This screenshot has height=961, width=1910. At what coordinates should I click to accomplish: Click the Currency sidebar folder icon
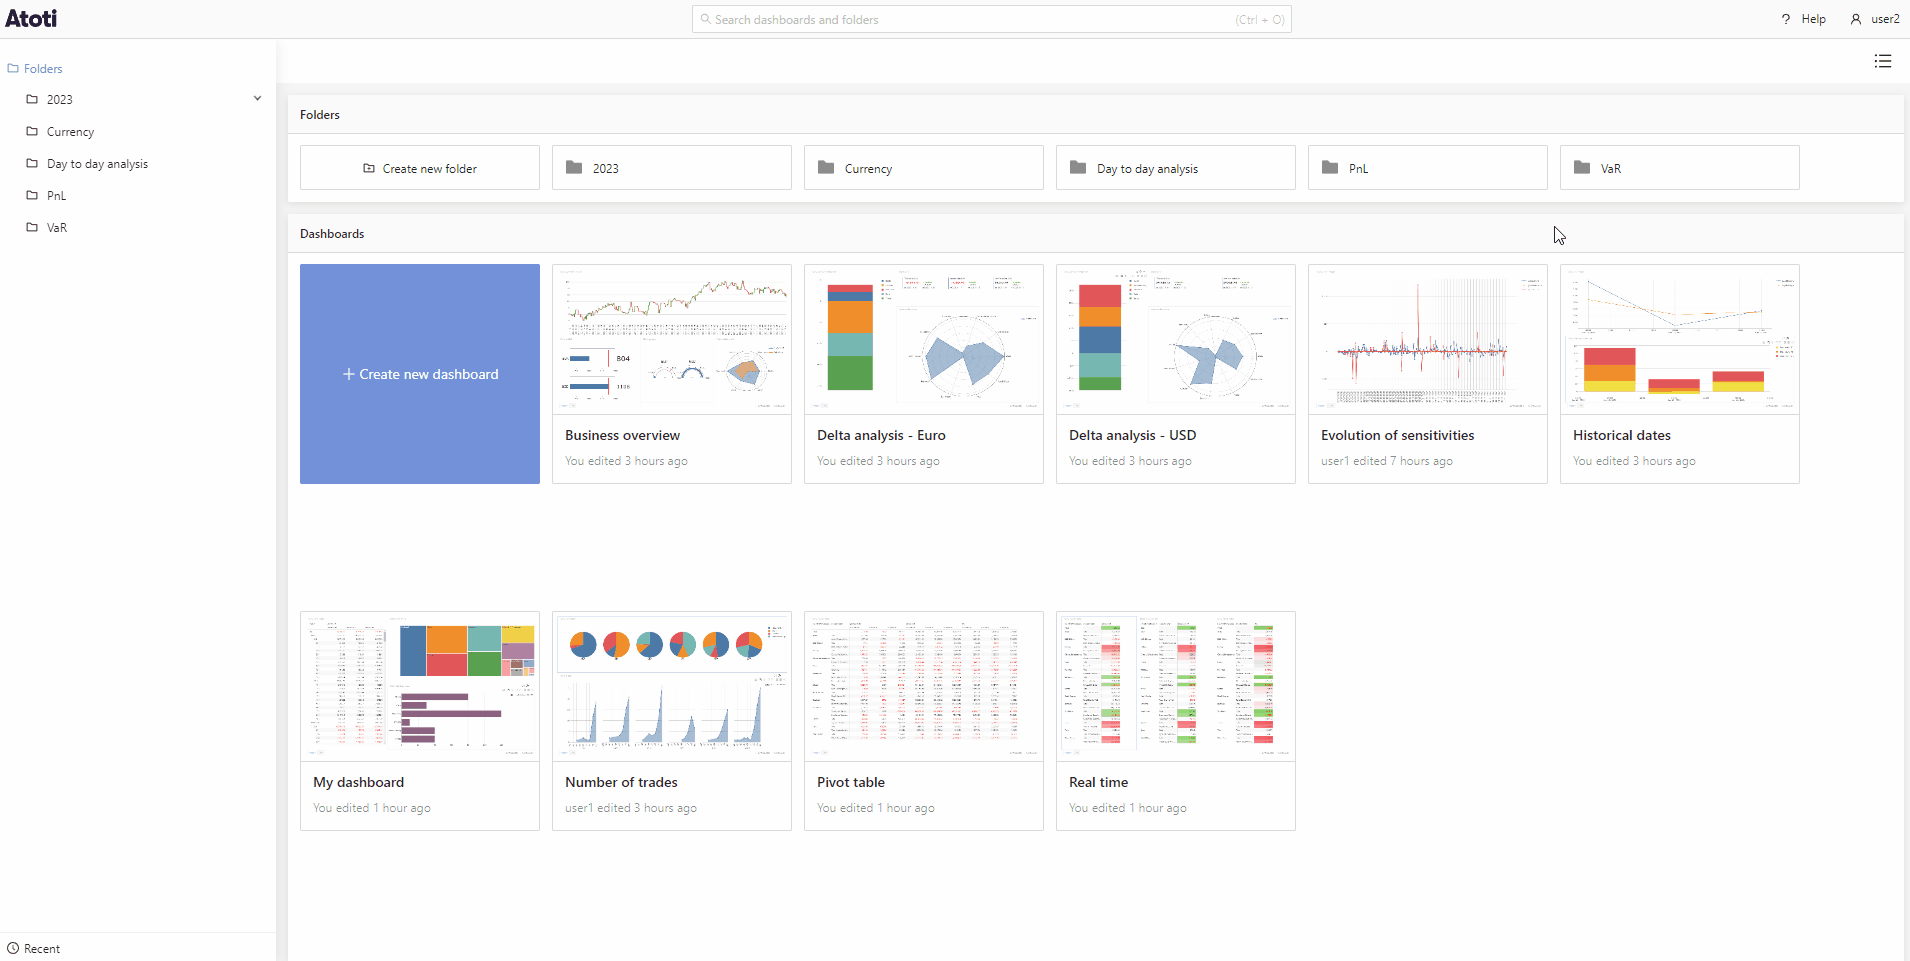click(x=32, y=131)
